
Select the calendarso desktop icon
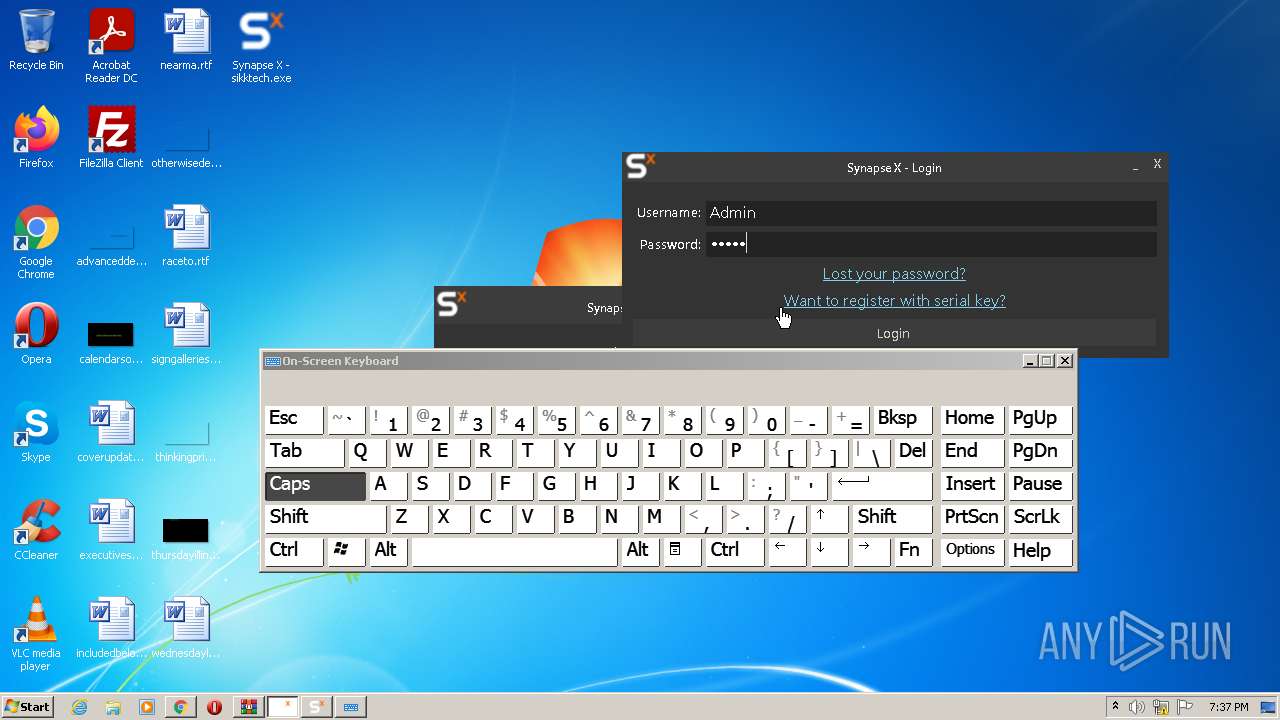111,340
